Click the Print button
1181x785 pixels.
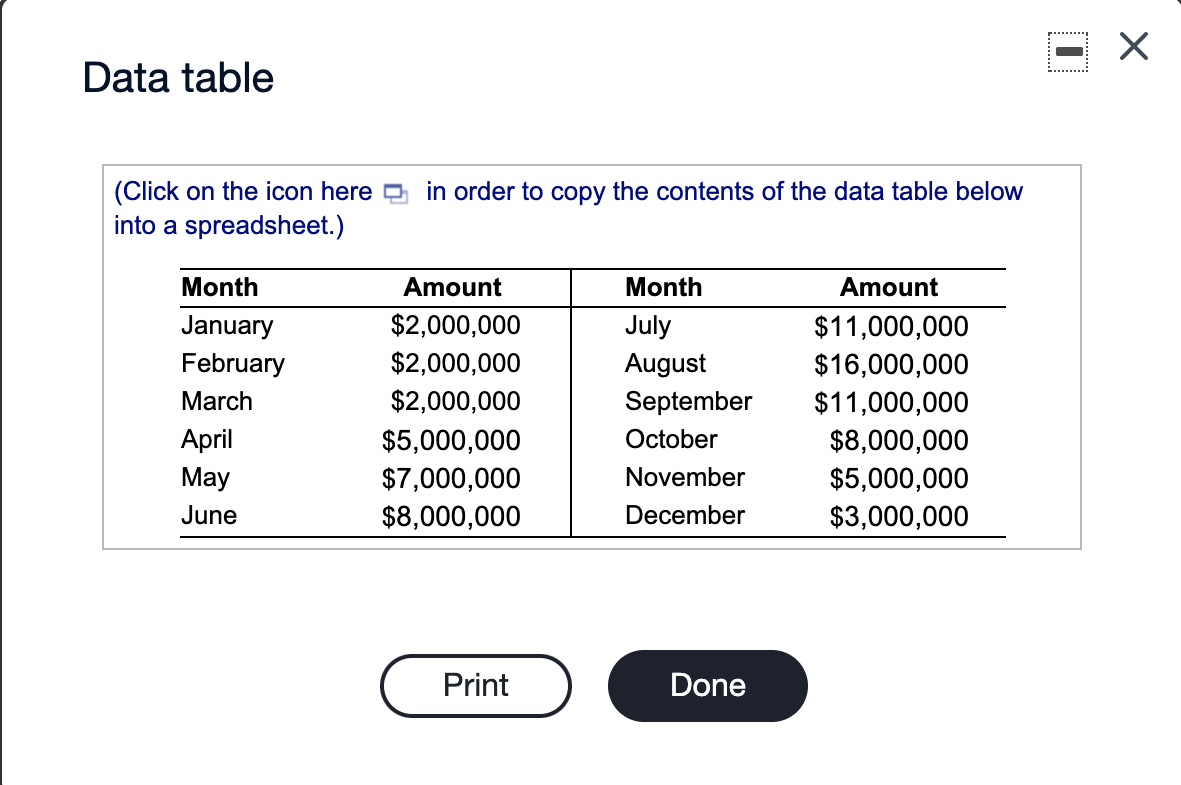pos(475,686)
